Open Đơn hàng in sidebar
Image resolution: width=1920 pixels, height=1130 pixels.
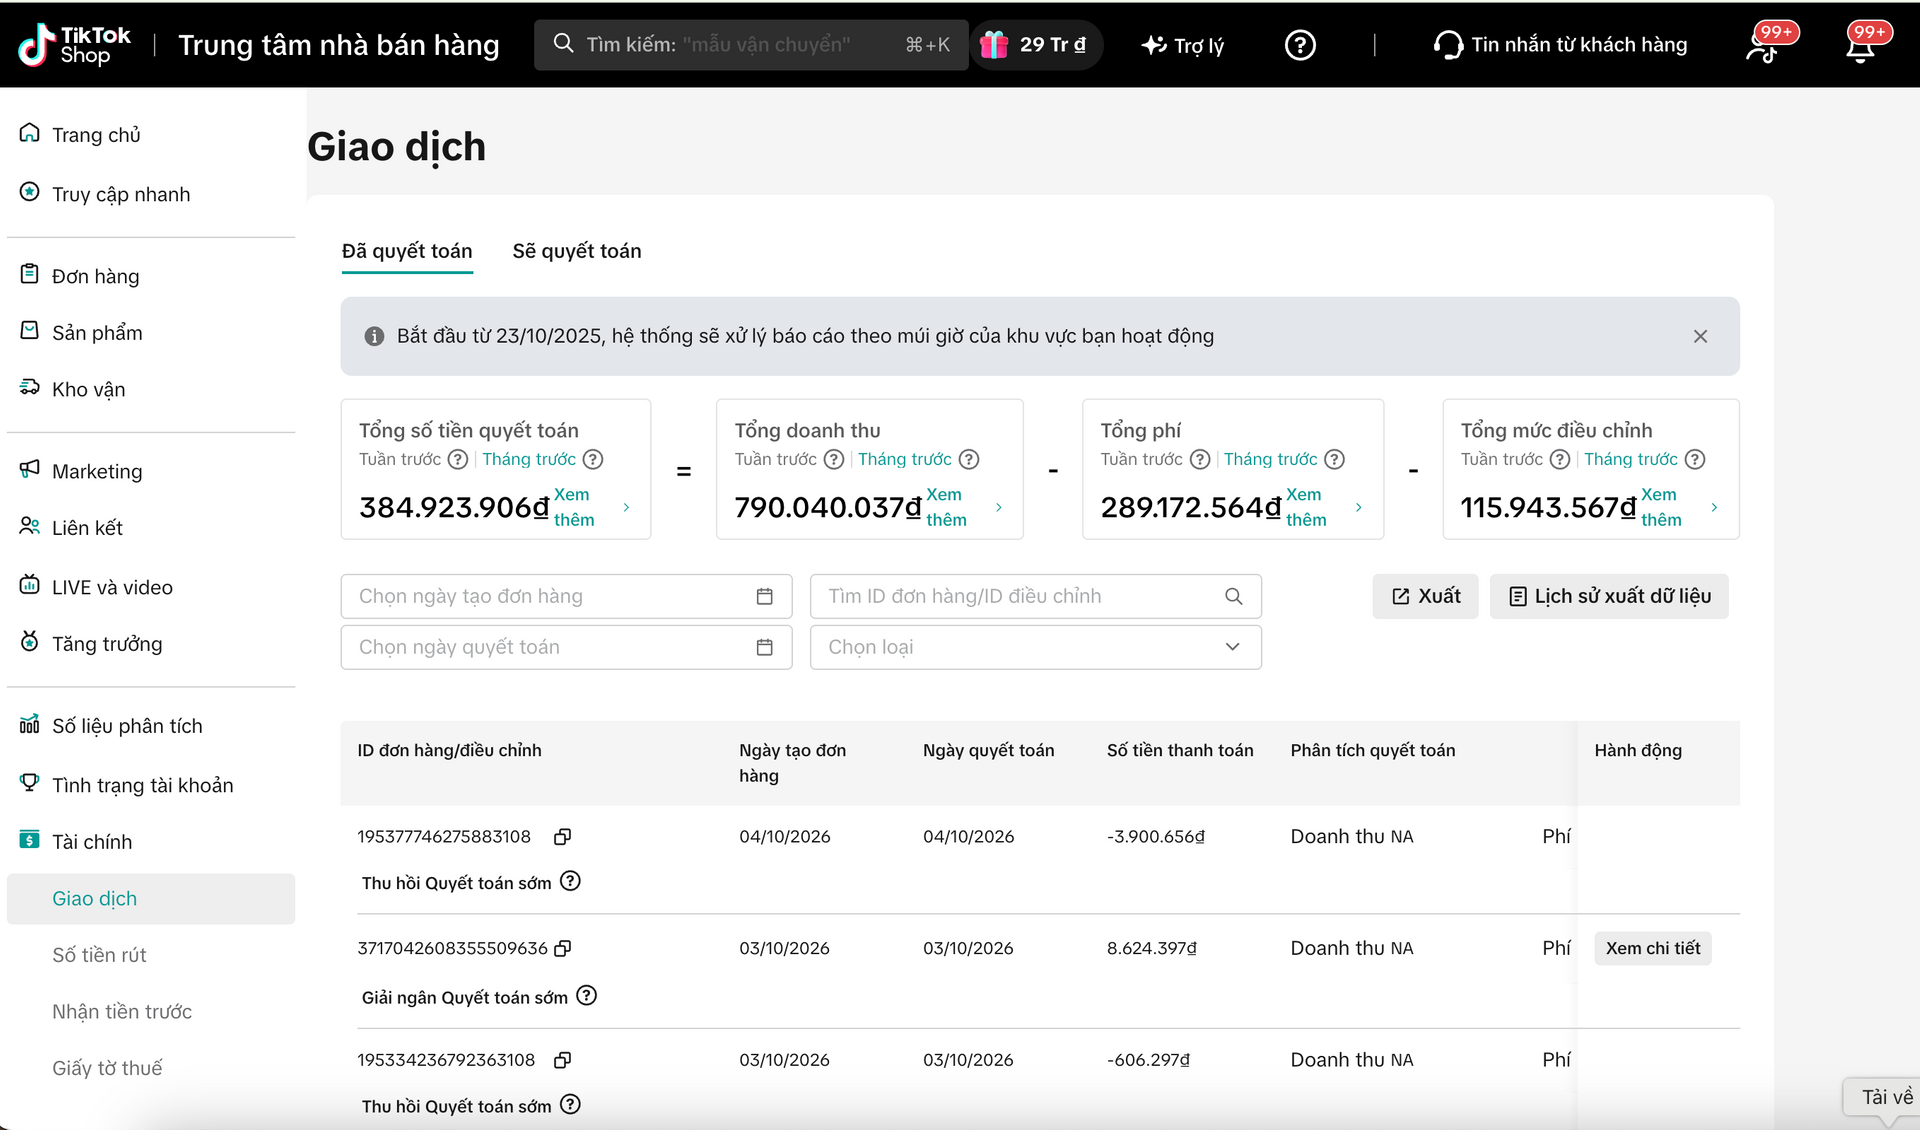95,276
